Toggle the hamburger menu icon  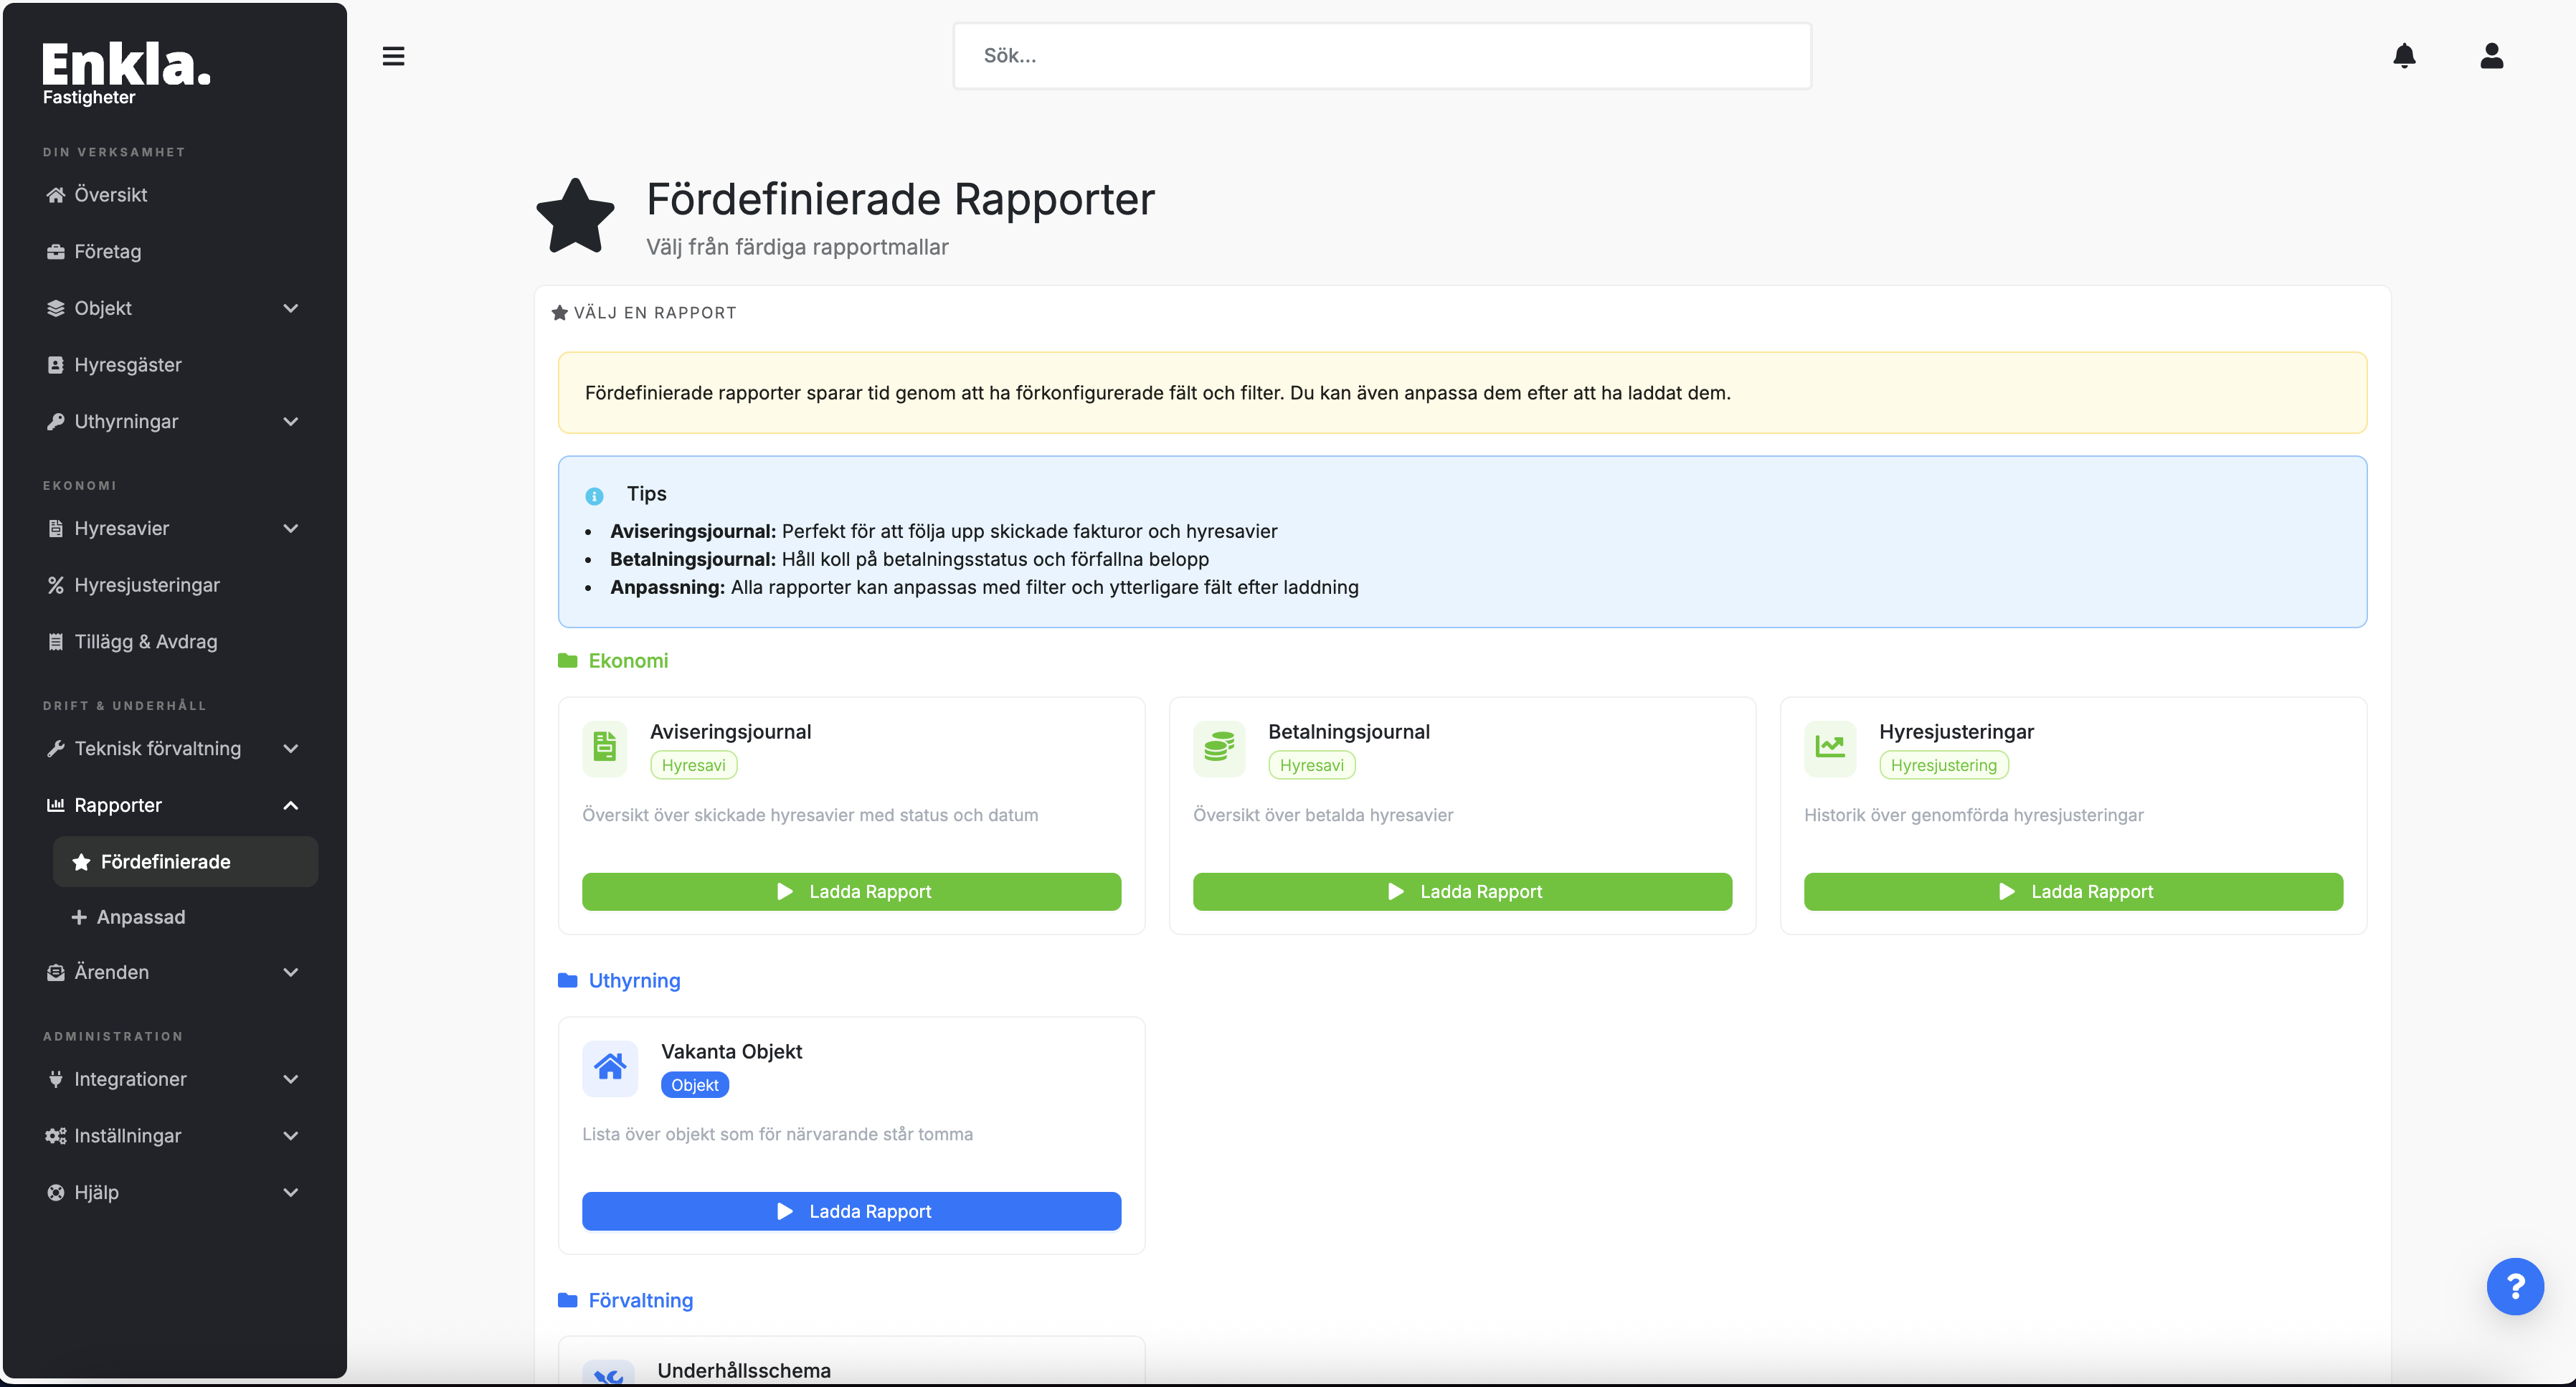tap(393, 56)
